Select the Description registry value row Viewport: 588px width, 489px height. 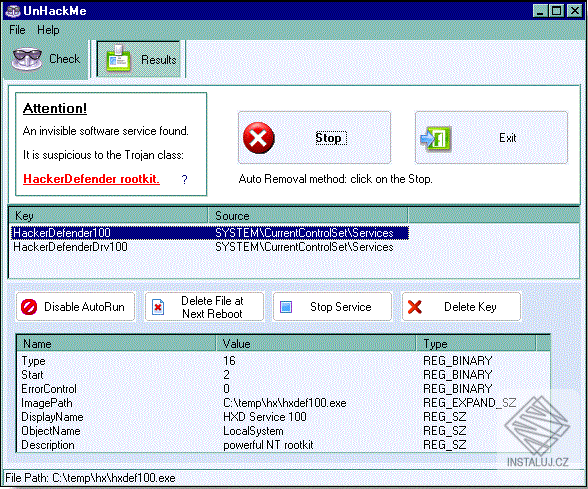pyautogui.click(x=283, y=445)
